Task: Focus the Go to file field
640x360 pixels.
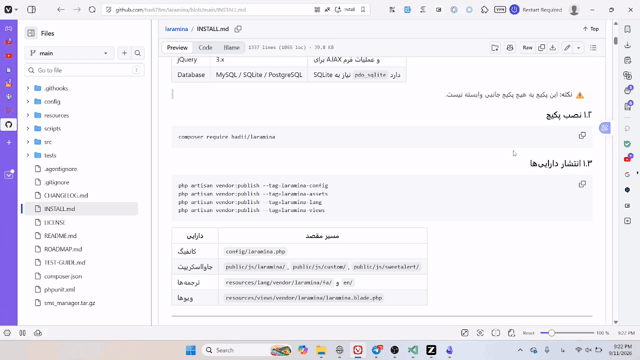Action: (84, 70)
